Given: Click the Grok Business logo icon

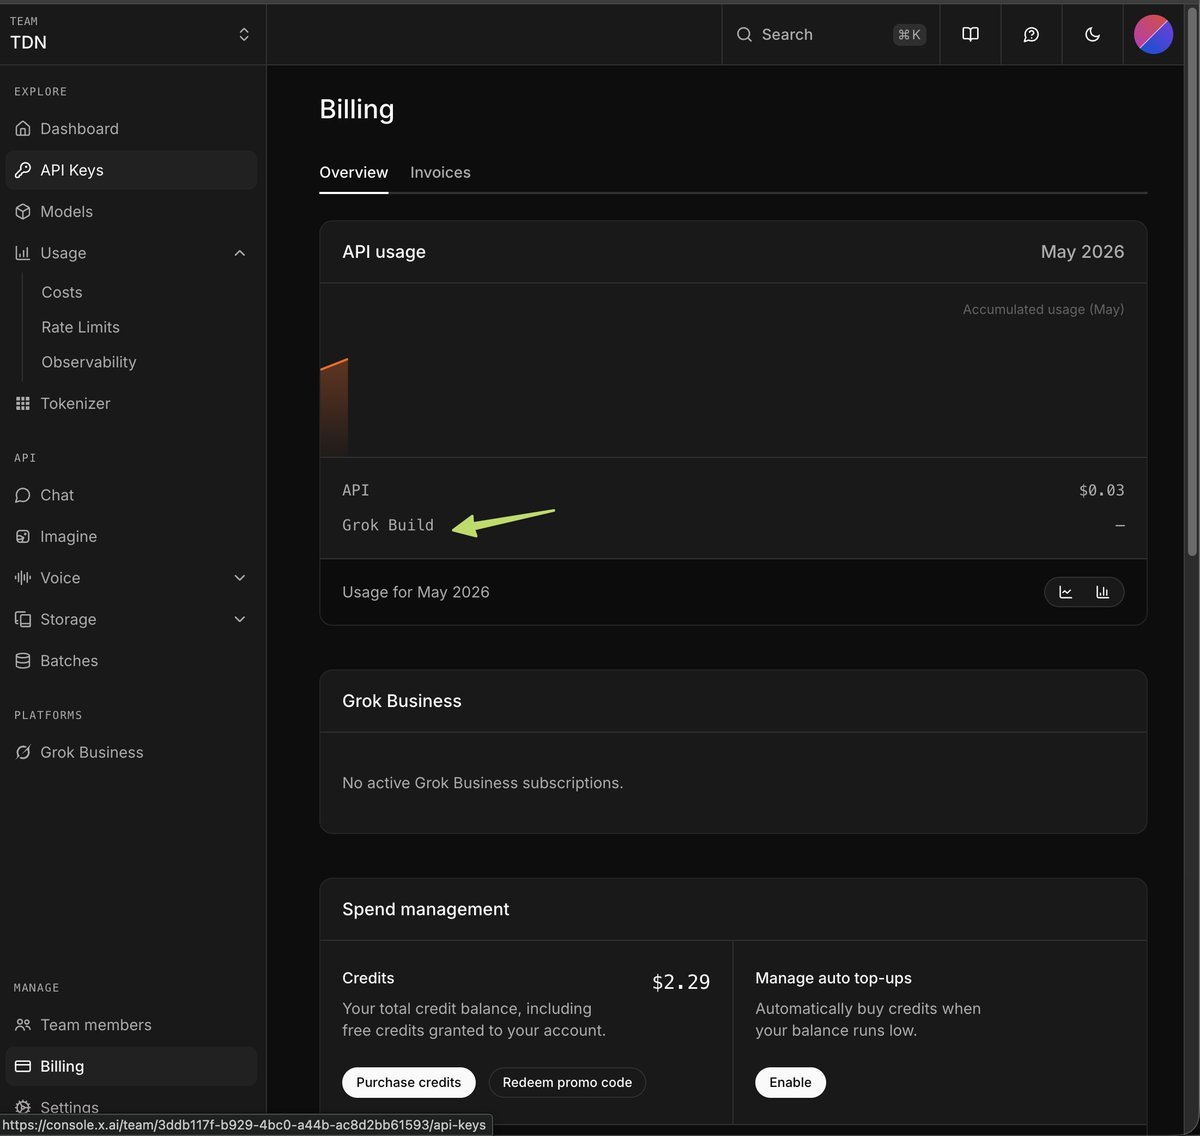Looking at the screenshot, I should 23,753.
